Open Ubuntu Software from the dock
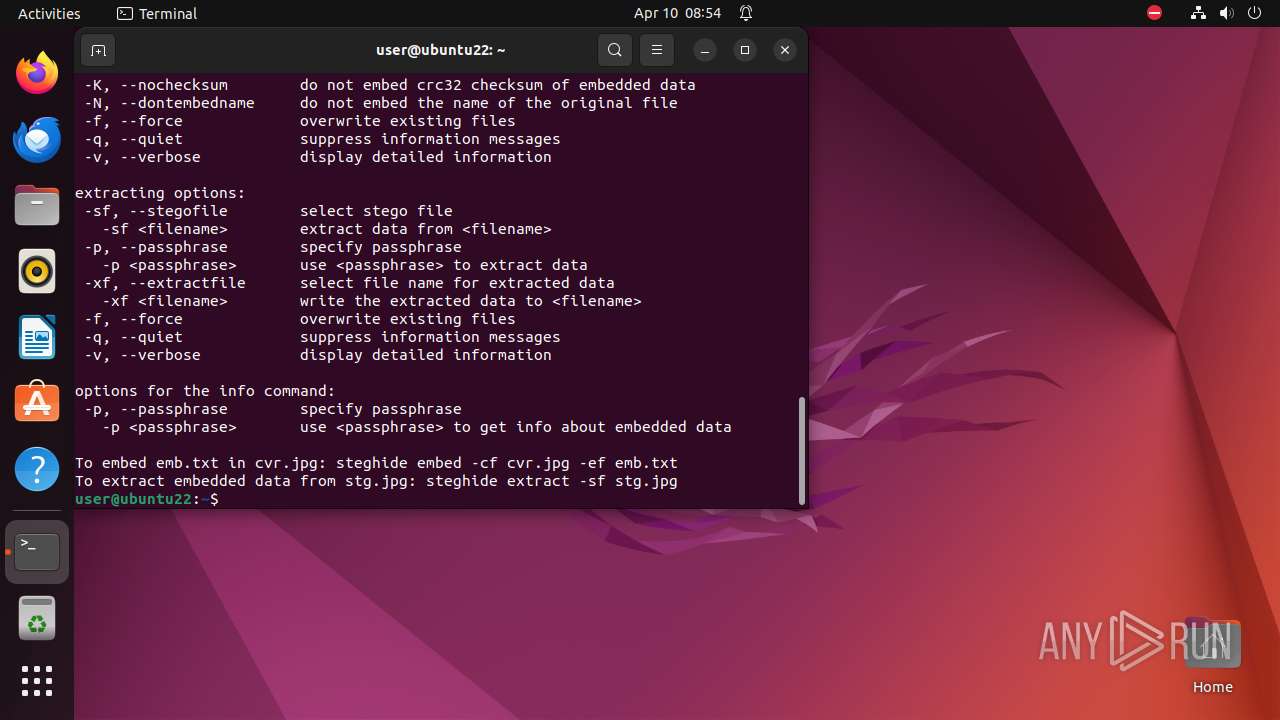 pyautogui.click(x=37, y=403)
